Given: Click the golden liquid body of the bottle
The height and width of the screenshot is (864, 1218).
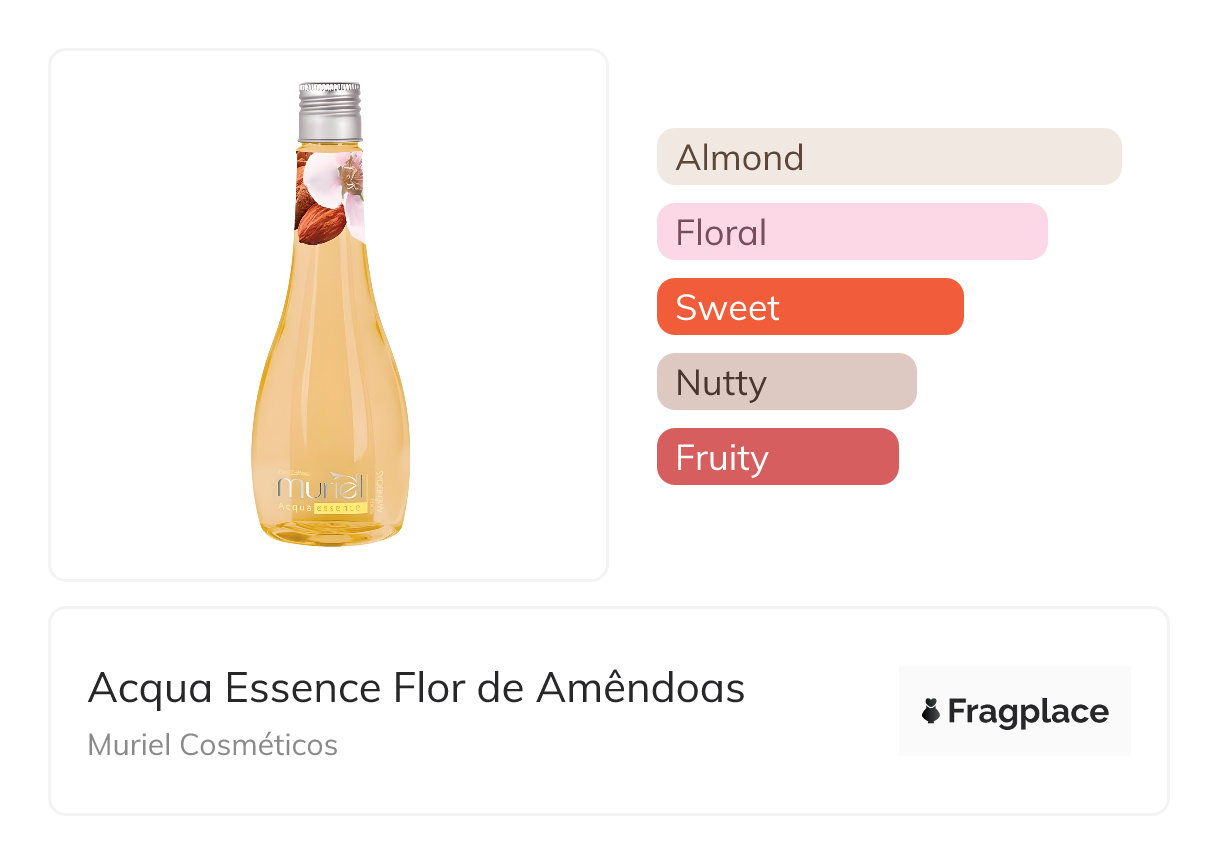Looking at the screenshot, I should (329, 380).
